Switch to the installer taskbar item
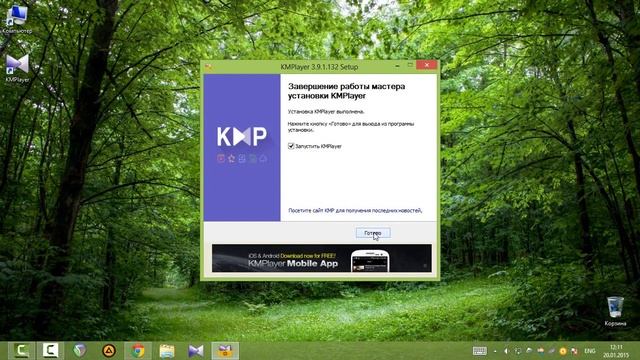The width and height of the screenshot is (640, 360). click(x=225, y=350)
